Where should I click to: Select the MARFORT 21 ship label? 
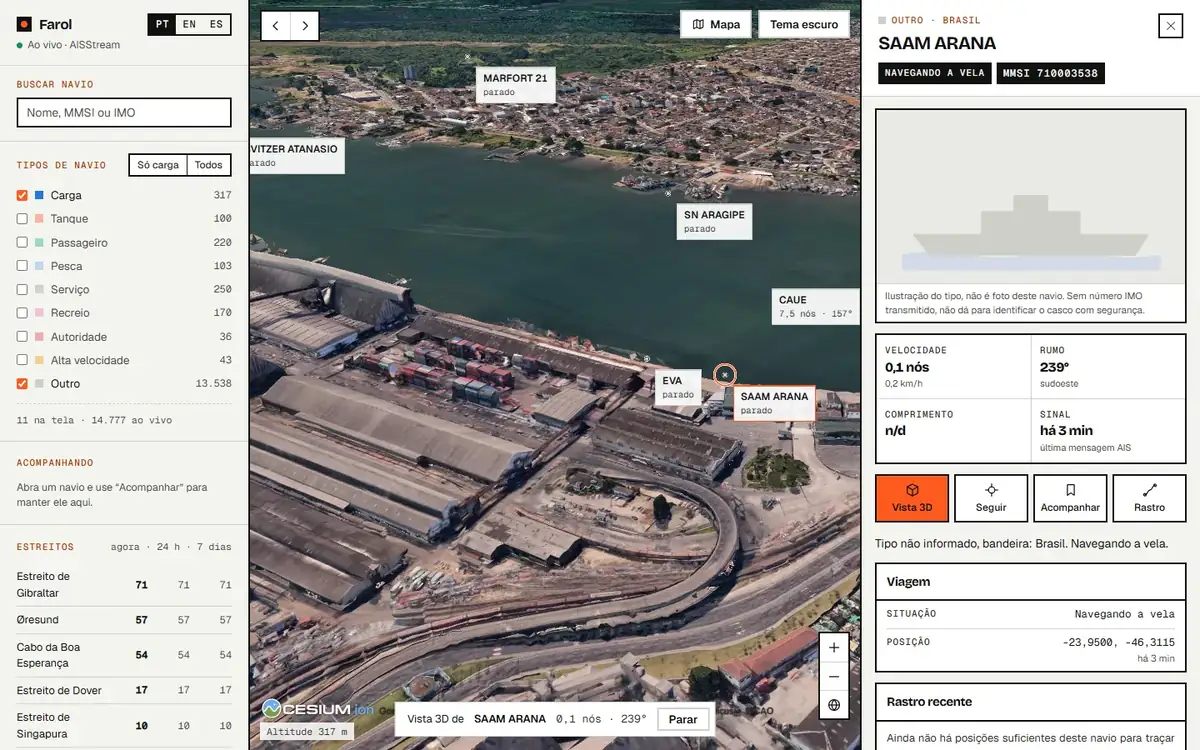pos(515,84)
